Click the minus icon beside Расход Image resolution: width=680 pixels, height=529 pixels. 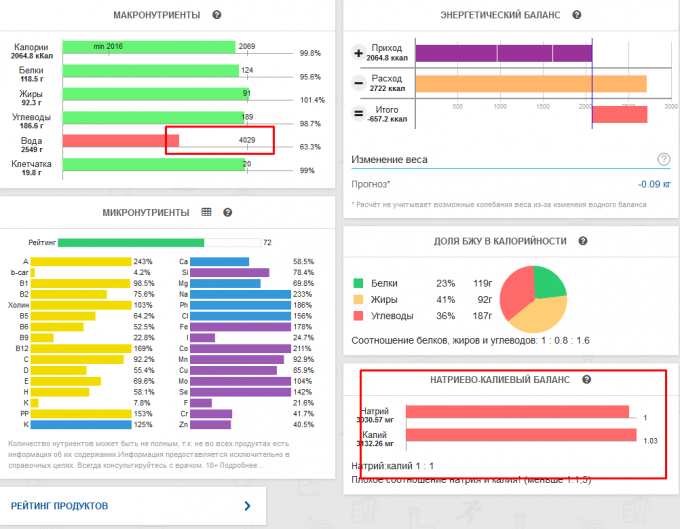(x=359, y=83)
